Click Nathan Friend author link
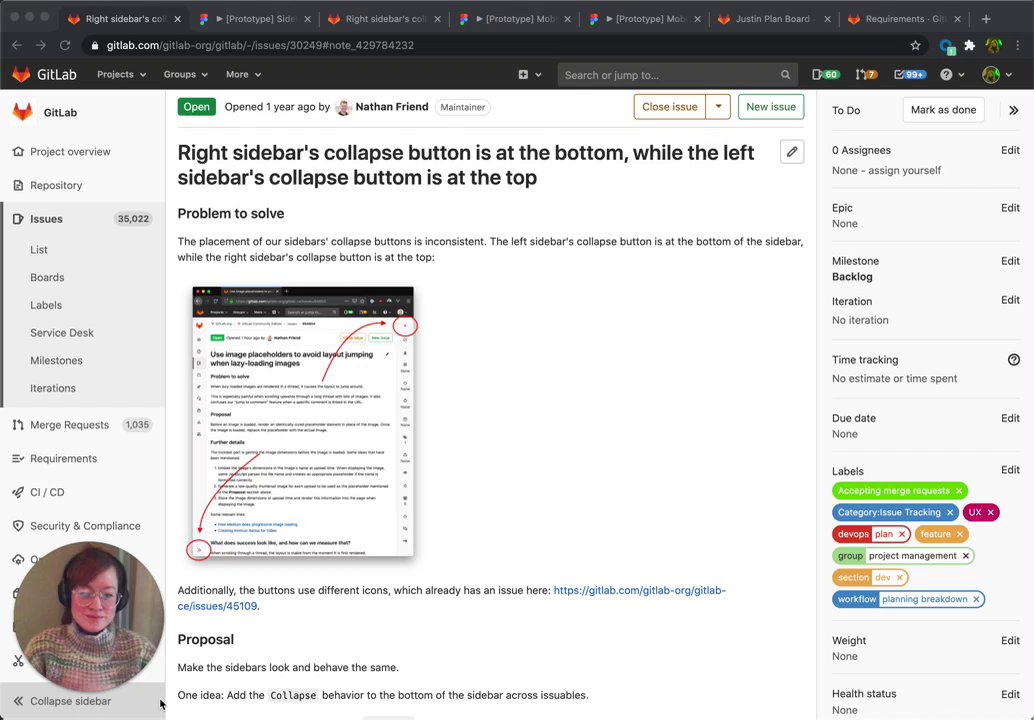 tap(392, 107)
